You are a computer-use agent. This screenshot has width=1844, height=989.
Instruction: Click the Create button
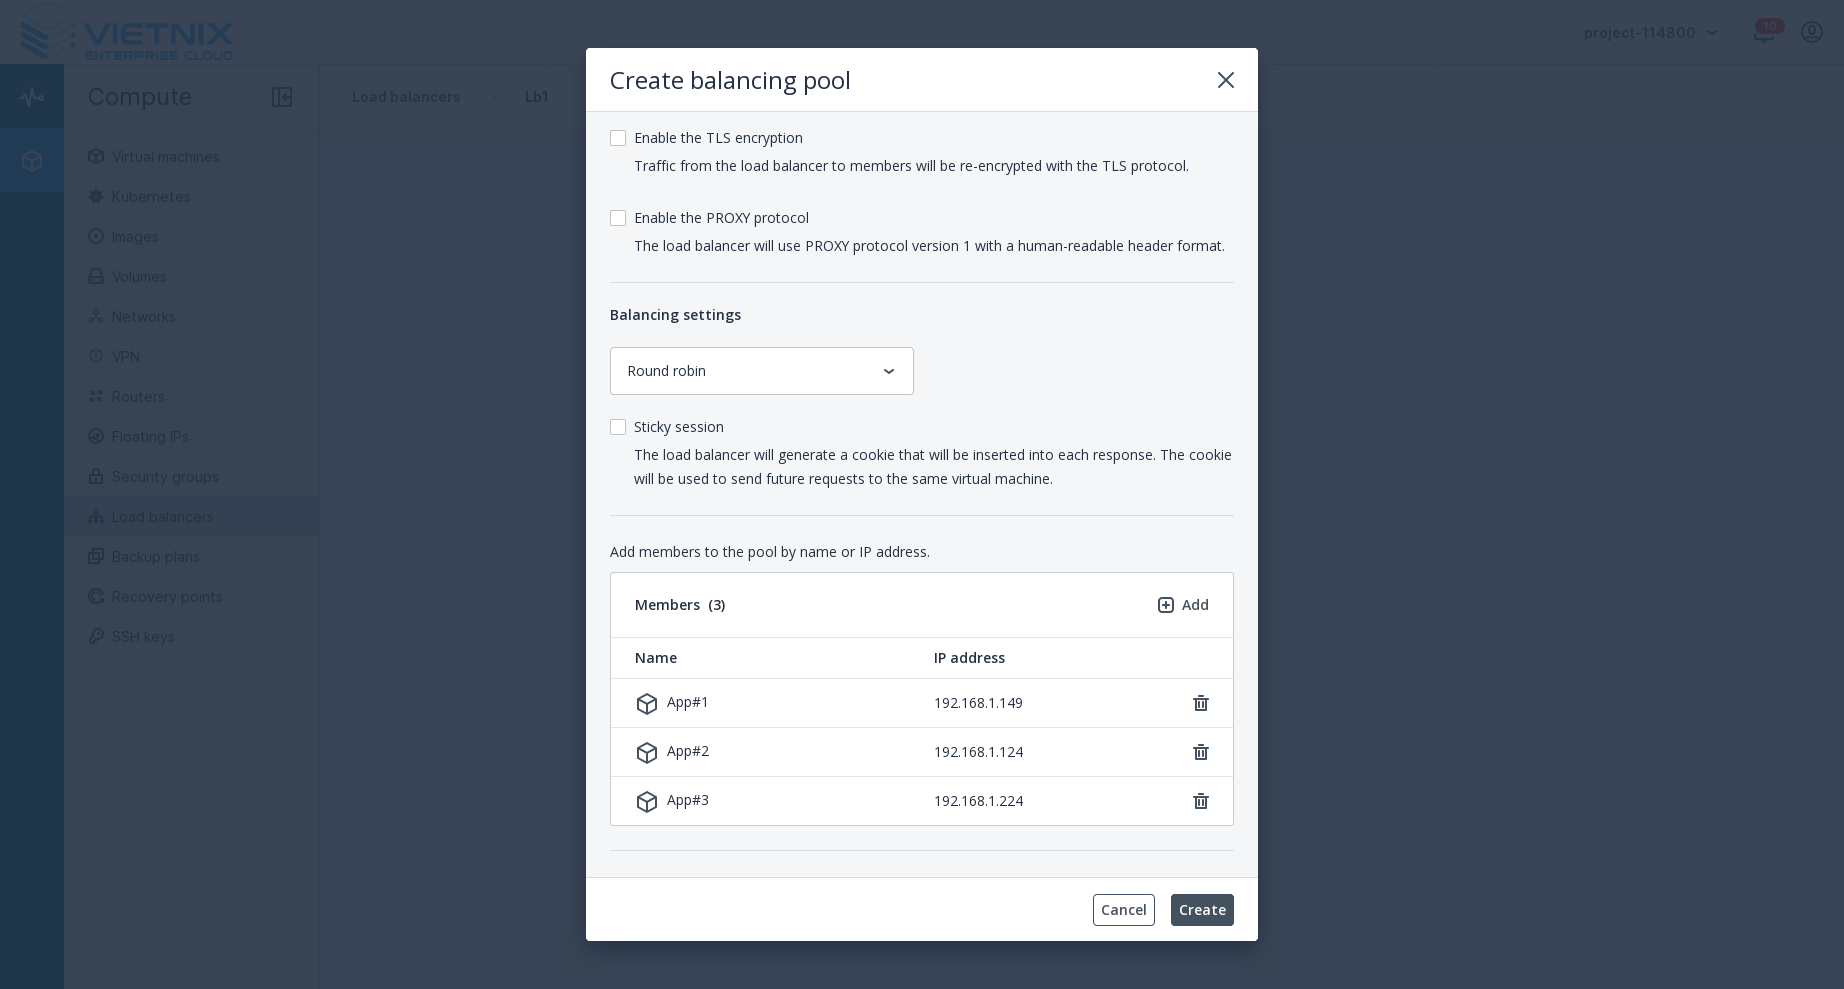(x=1201, y=910)
